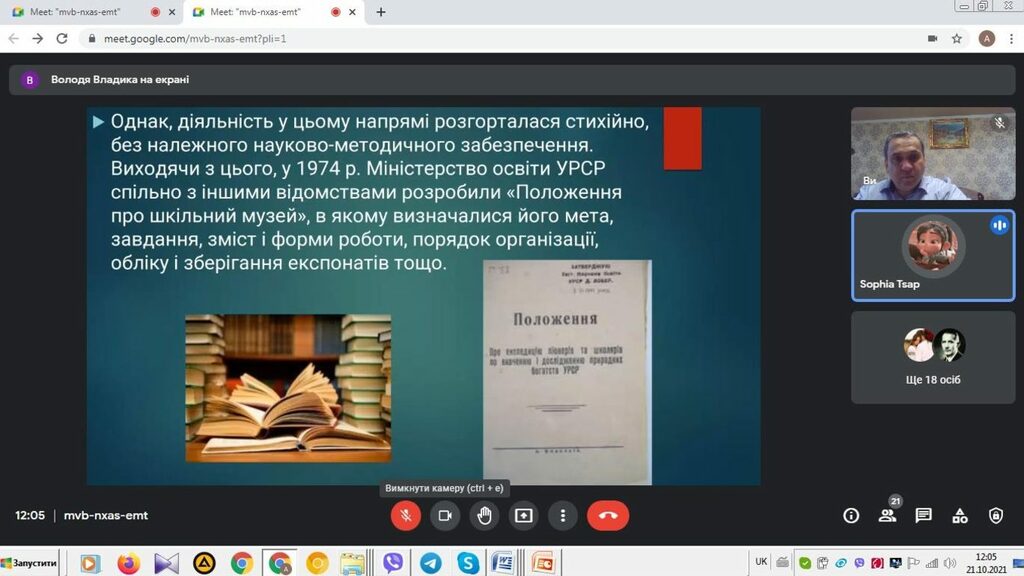Click the present screen icon
The width and height of the screenshot is (1024, 576).
(x=523, y=516)
